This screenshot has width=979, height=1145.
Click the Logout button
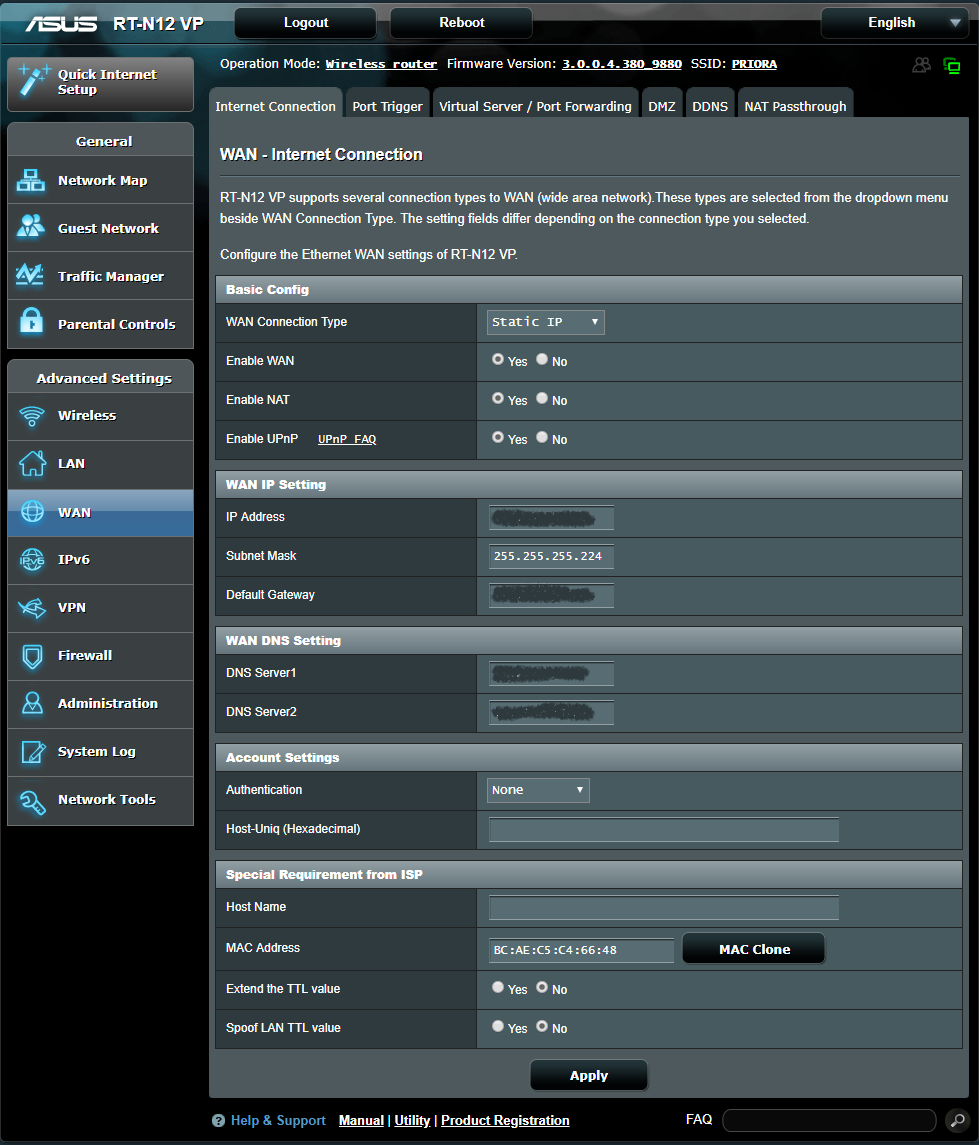pos(306,23)
